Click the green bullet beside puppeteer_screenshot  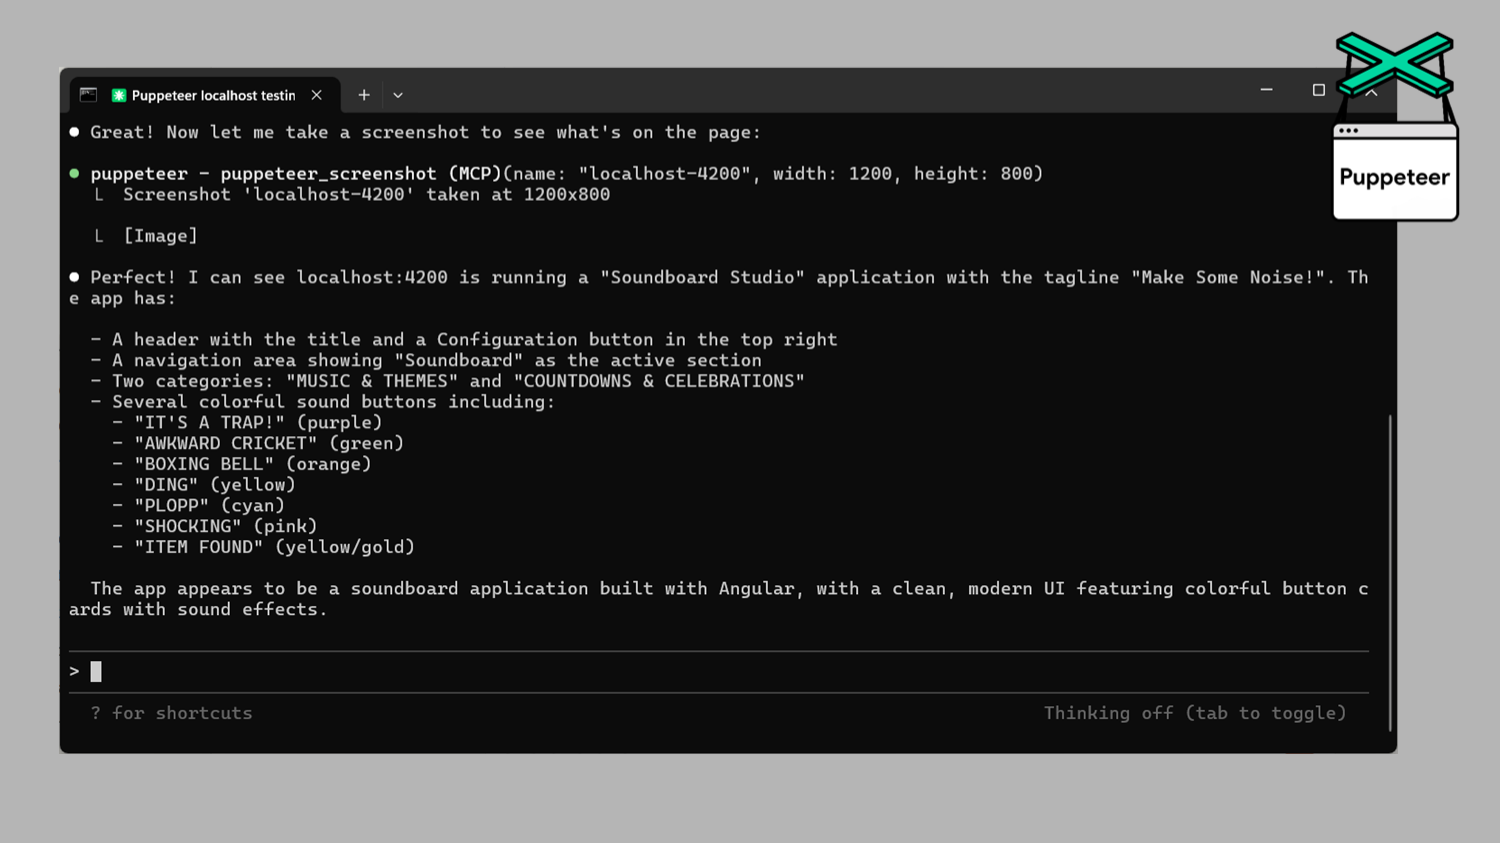pyautogui.click(x=74, y=173)
